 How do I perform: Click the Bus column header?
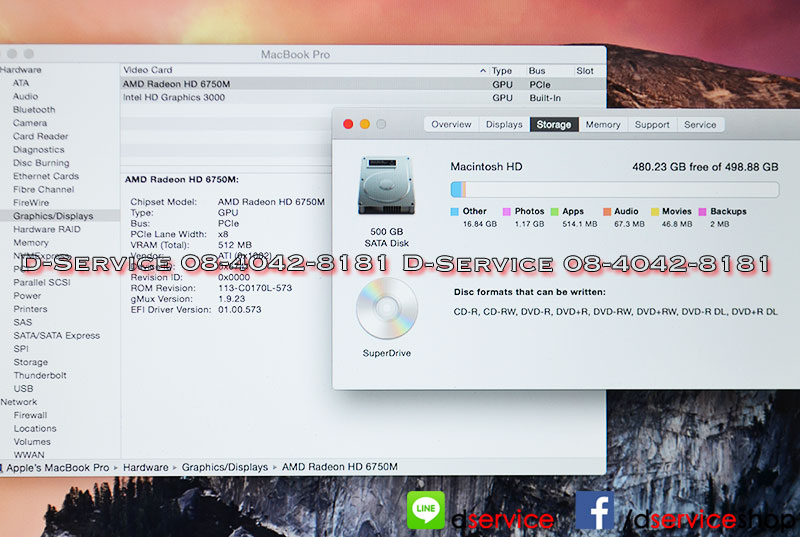pos(537,71)
